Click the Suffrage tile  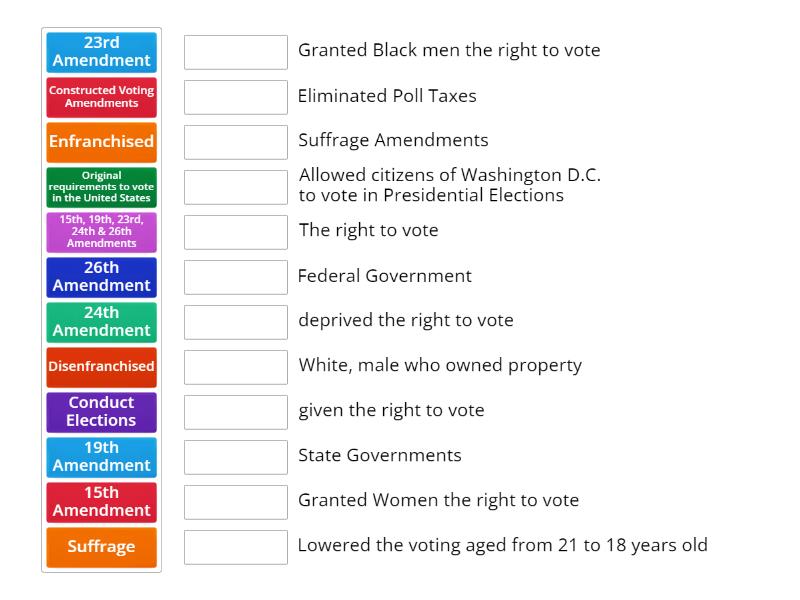(101, 547)
